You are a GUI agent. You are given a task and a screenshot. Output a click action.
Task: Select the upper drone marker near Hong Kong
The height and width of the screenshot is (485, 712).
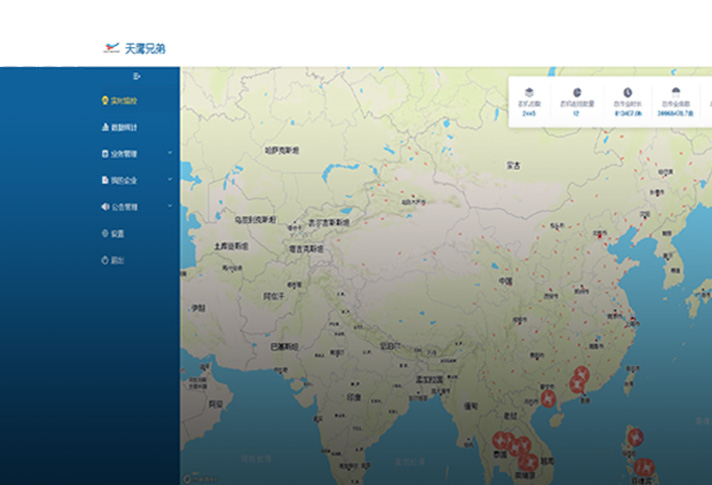click(582, 375)
